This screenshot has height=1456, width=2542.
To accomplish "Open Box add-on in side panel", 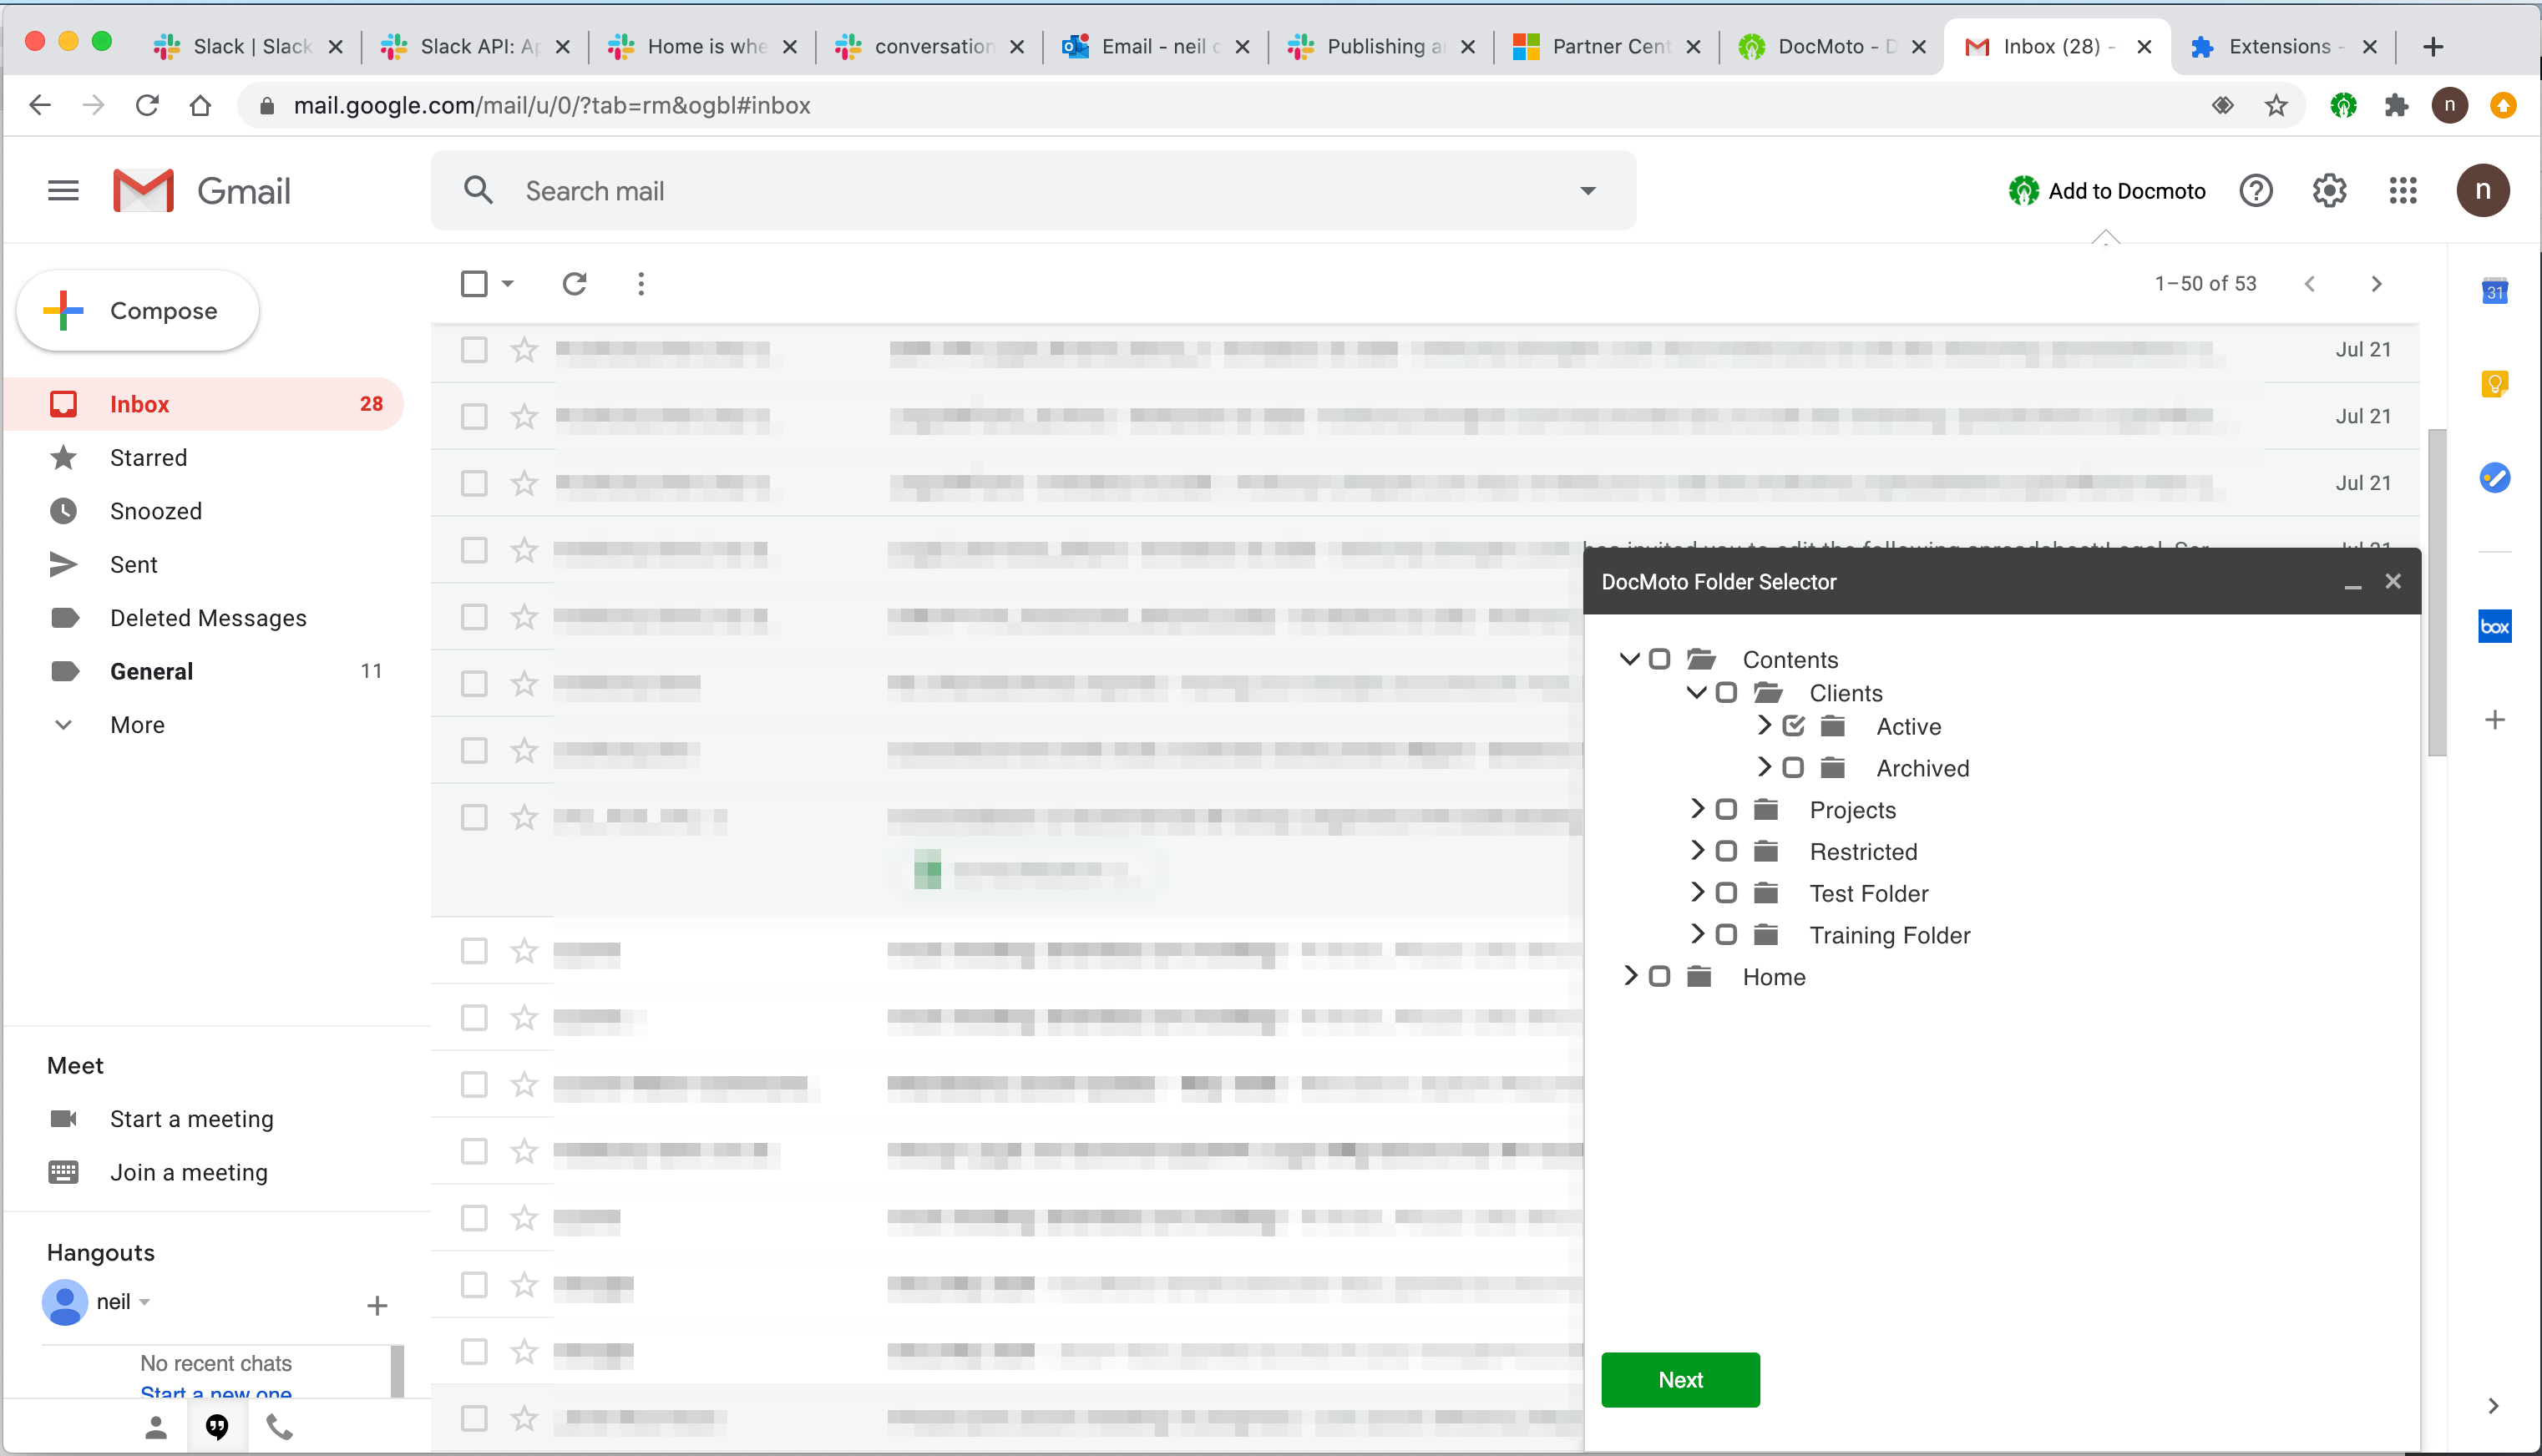I will (x=2494, y=627).
